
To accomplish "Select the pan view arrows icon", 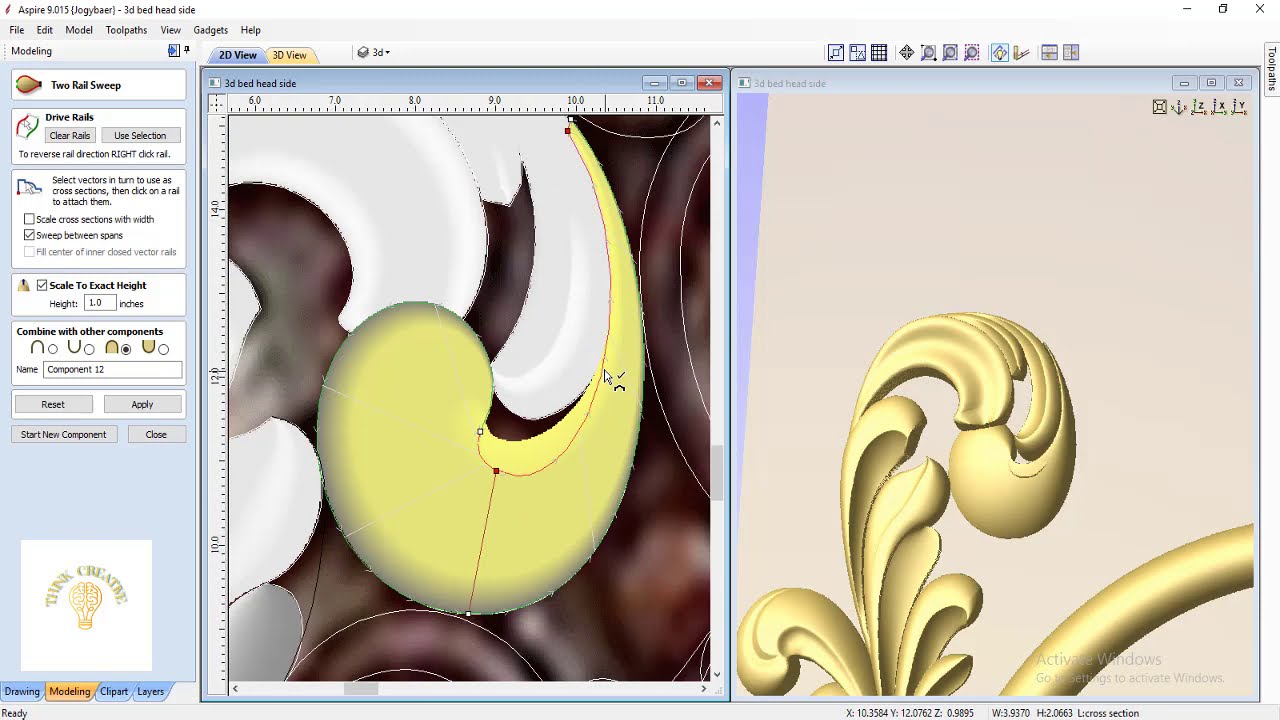I will click(x=906, y=53).
